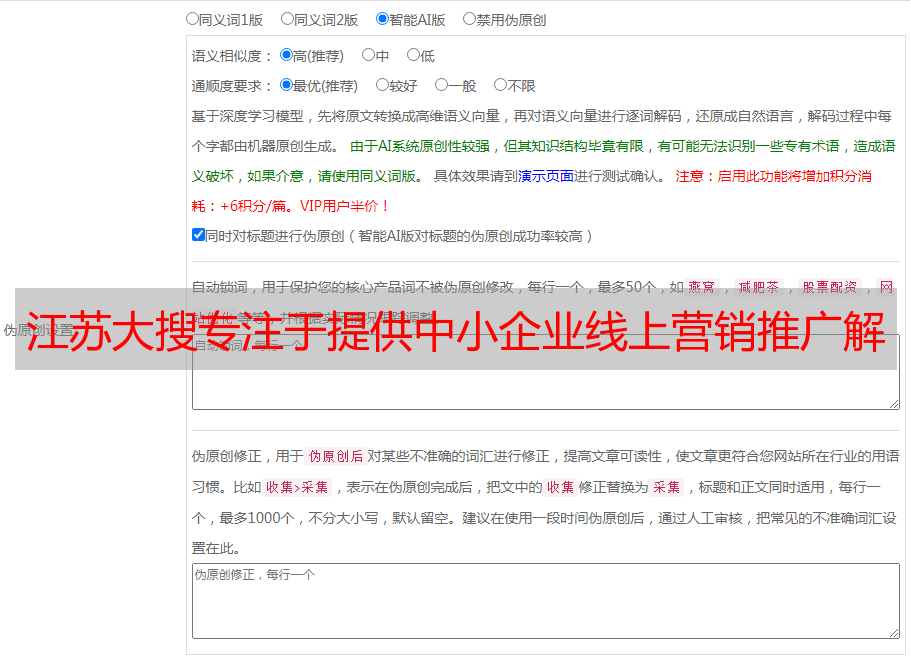The width and height of the screenshot is (911, 658).
Task: Click the 燕窝 example keyword tag
Action: (x=702, y=287)
